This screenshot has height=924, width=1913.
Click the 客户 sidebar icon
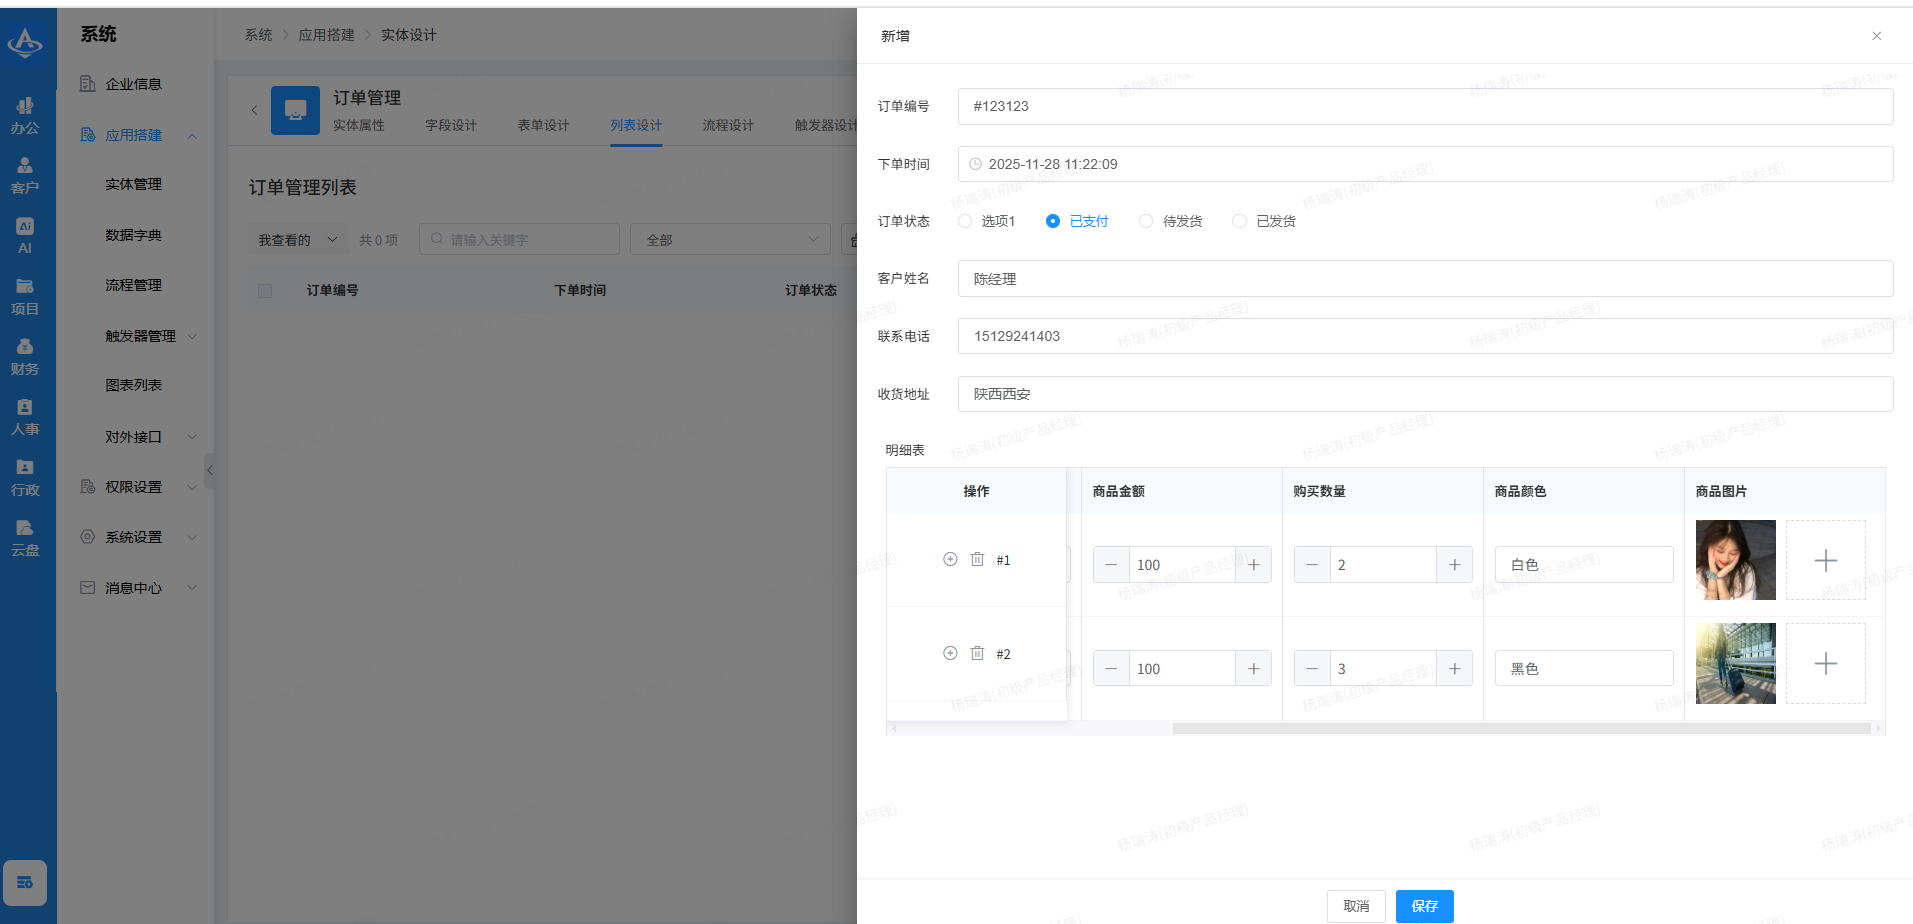click(25, 175)
